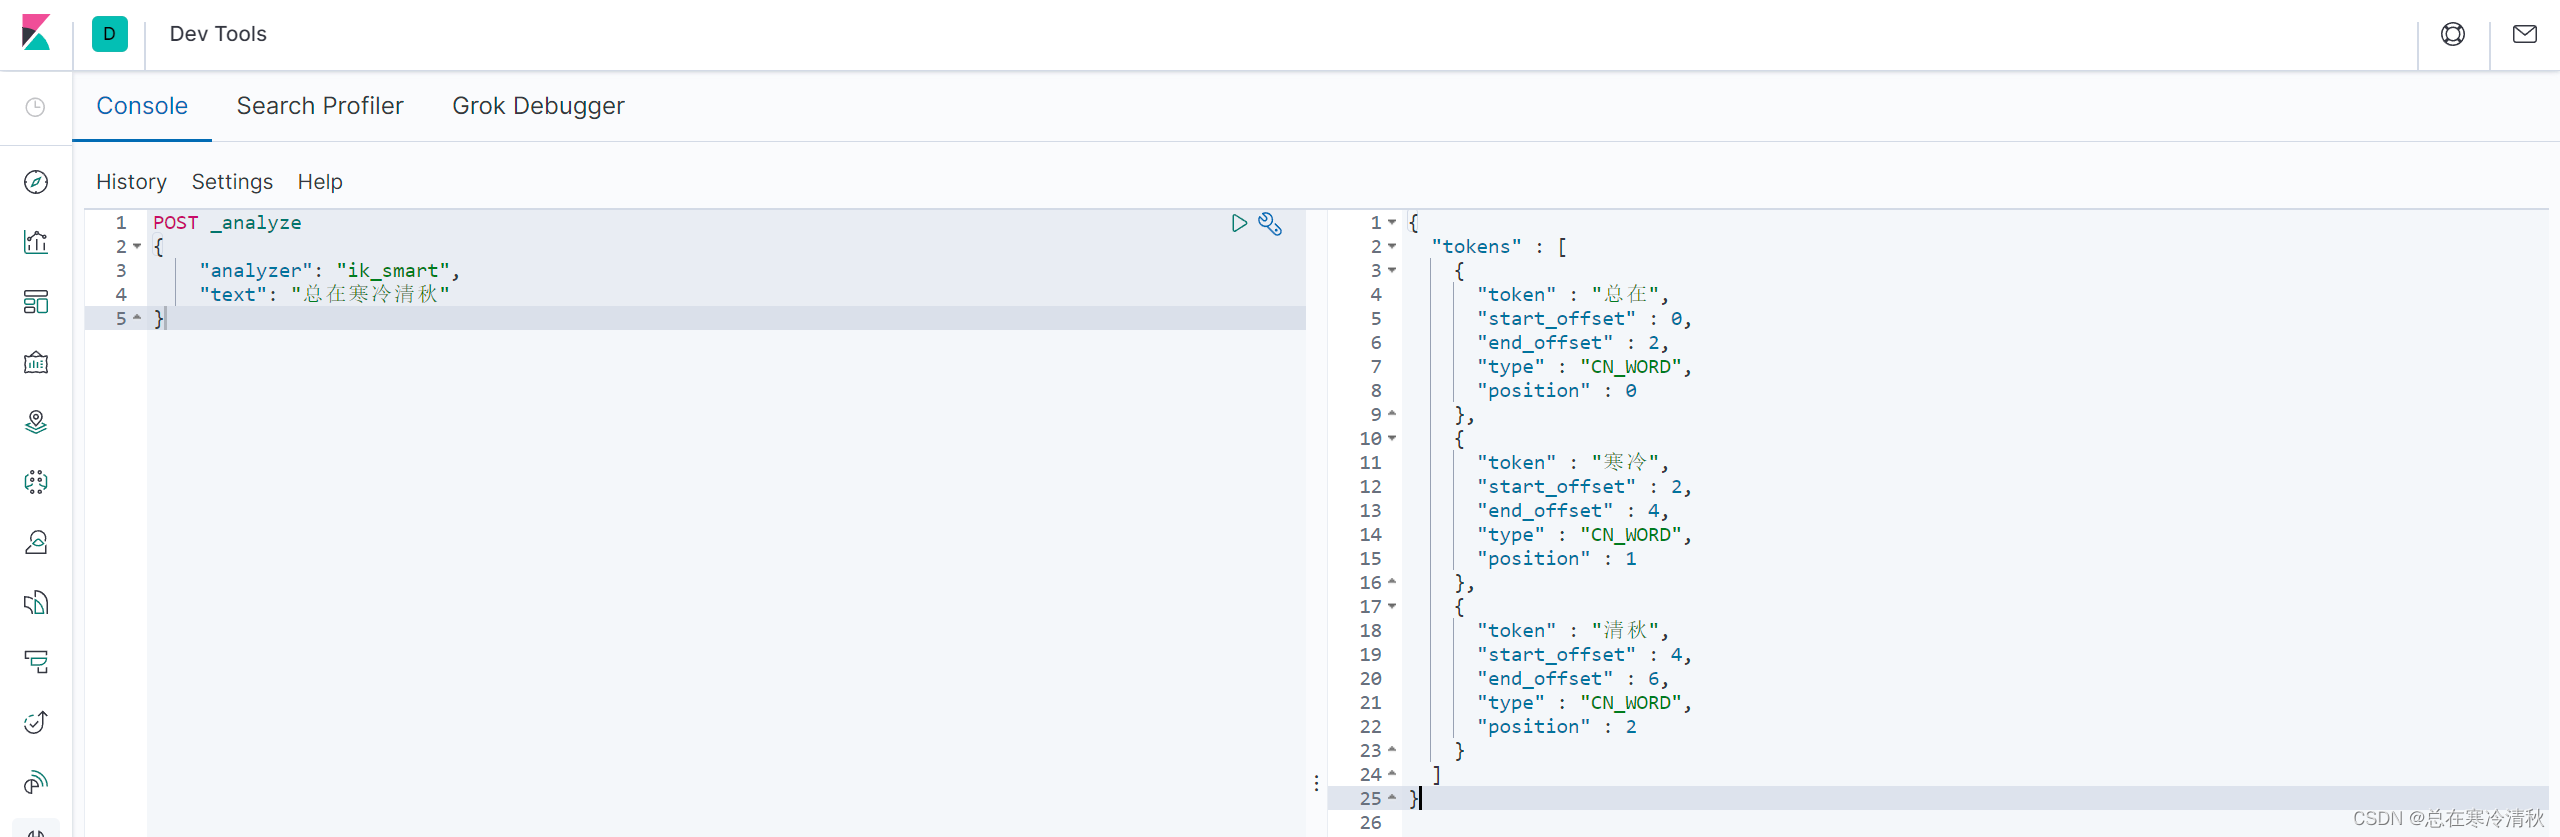Viewport: 2560px width, 837px height.
Task: Open Canvas icon in sidebar
Action: pyautogui.click(x=36, y=362)
